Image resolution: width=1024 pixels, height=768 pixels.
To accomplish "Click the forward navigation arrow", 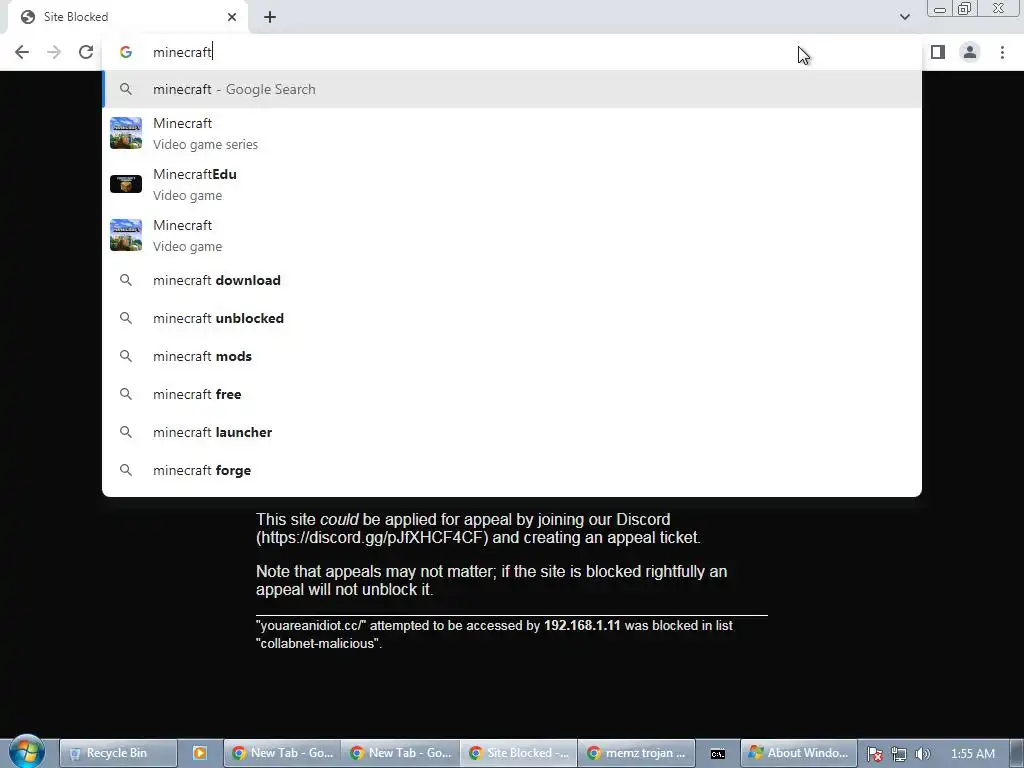I will 54,52.
